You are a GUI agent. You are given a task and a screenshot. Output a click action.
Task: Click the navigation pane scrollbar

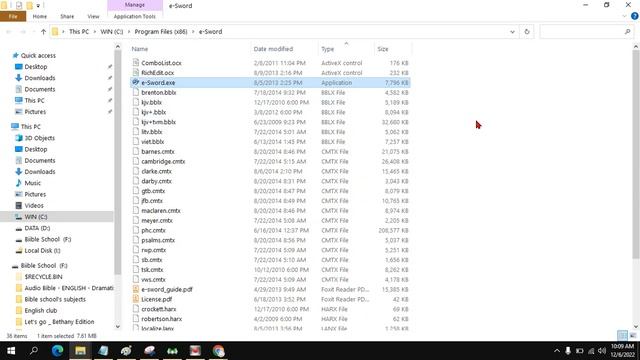(x=118, y=163)
